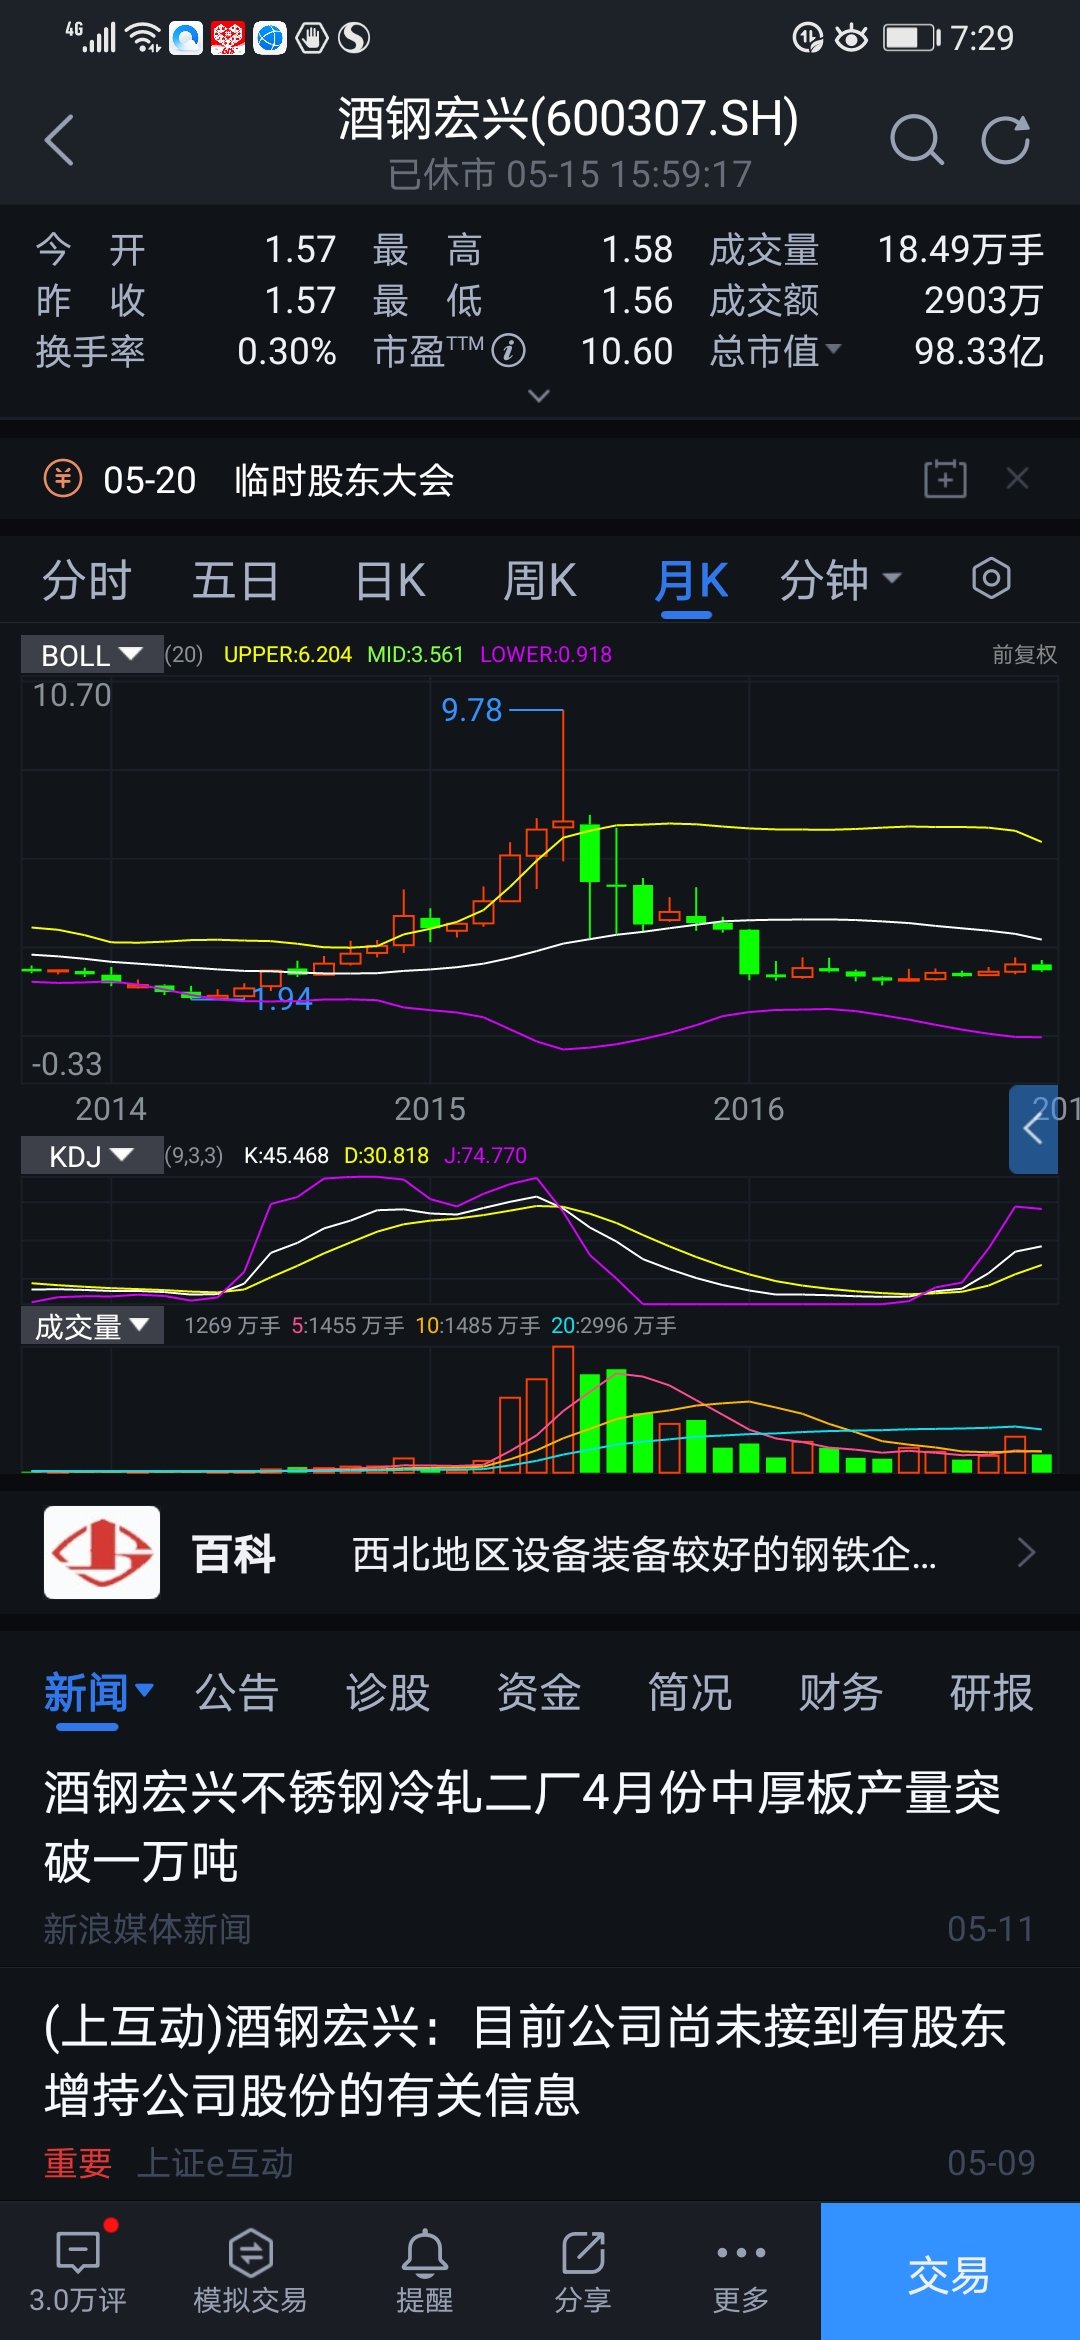This screenshot has width=1080, height=2340.
Task: Switch to the 简况 tab
Action: [x=690, y=1693]
